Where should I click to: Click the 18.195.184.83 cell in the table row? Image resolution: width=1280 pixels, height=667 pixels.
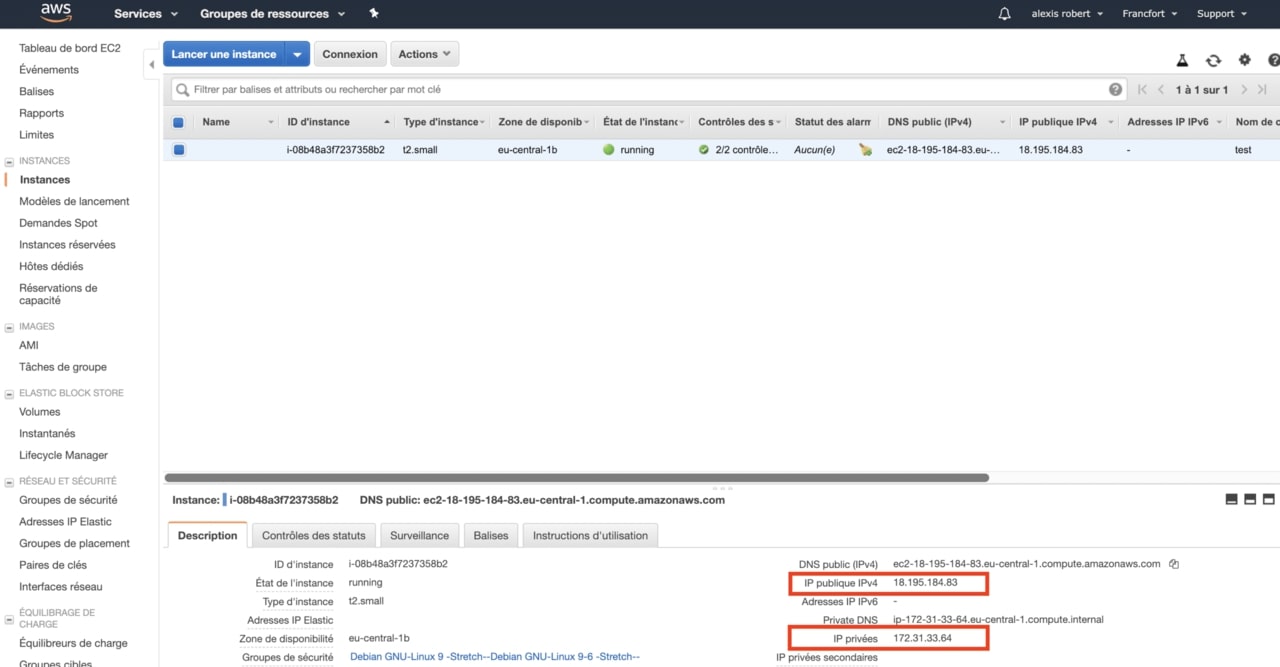tap(1051, 150)
